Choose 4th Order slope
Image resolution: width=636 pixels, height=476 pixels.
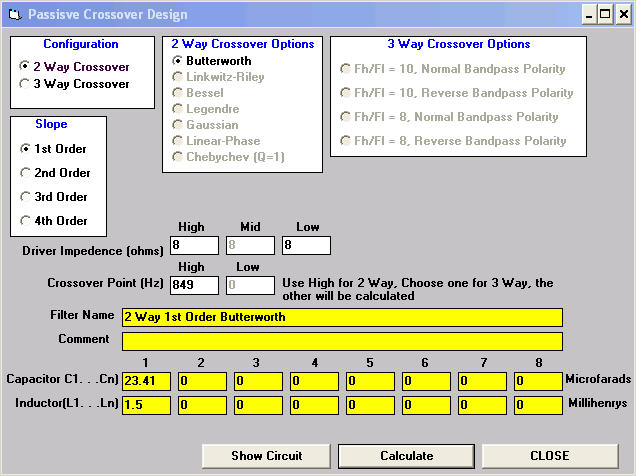point(54,221)
